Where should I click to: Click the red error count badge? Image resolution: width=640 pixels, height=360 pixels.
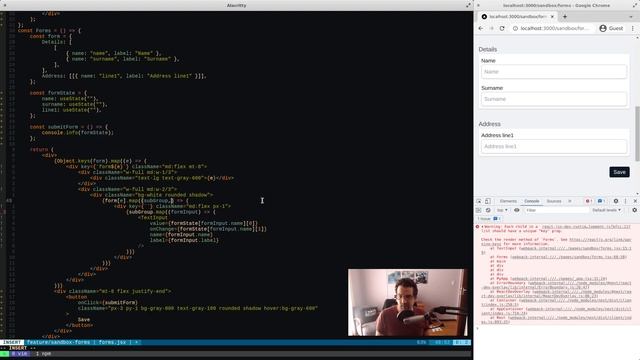pos(588,201)
